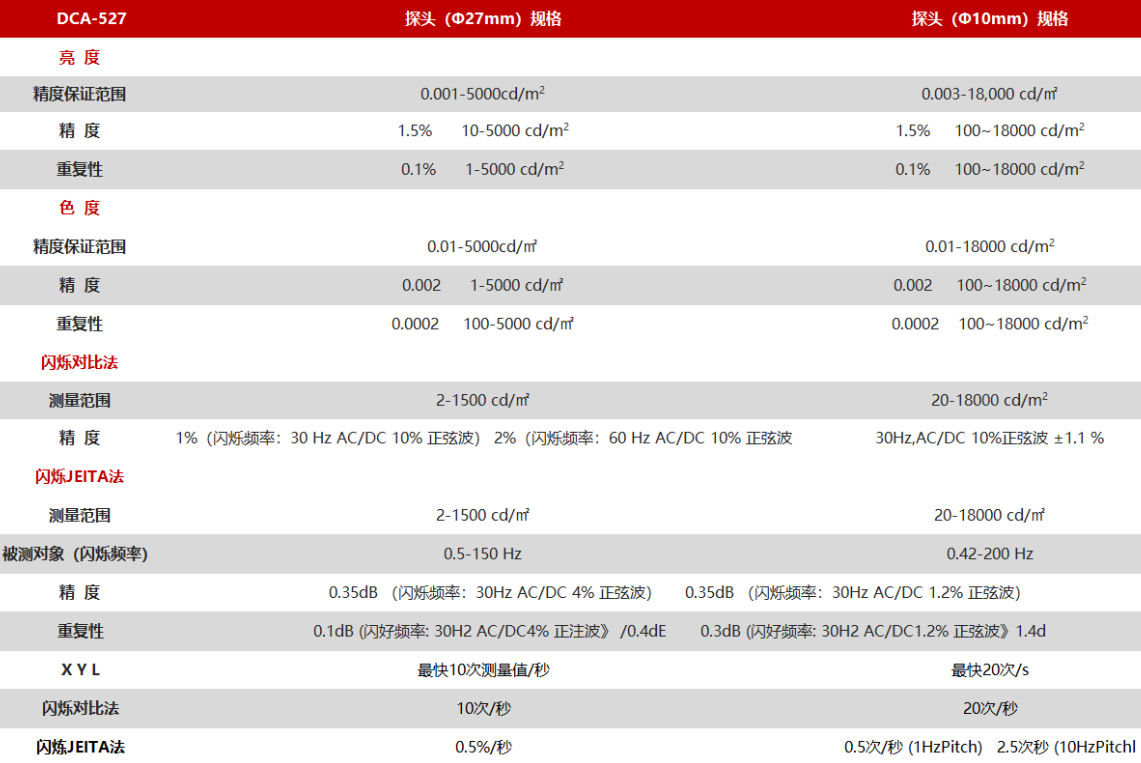Select the 探头（Φ27mm）规格 column header
The image size is (1141, 763).
483,19
